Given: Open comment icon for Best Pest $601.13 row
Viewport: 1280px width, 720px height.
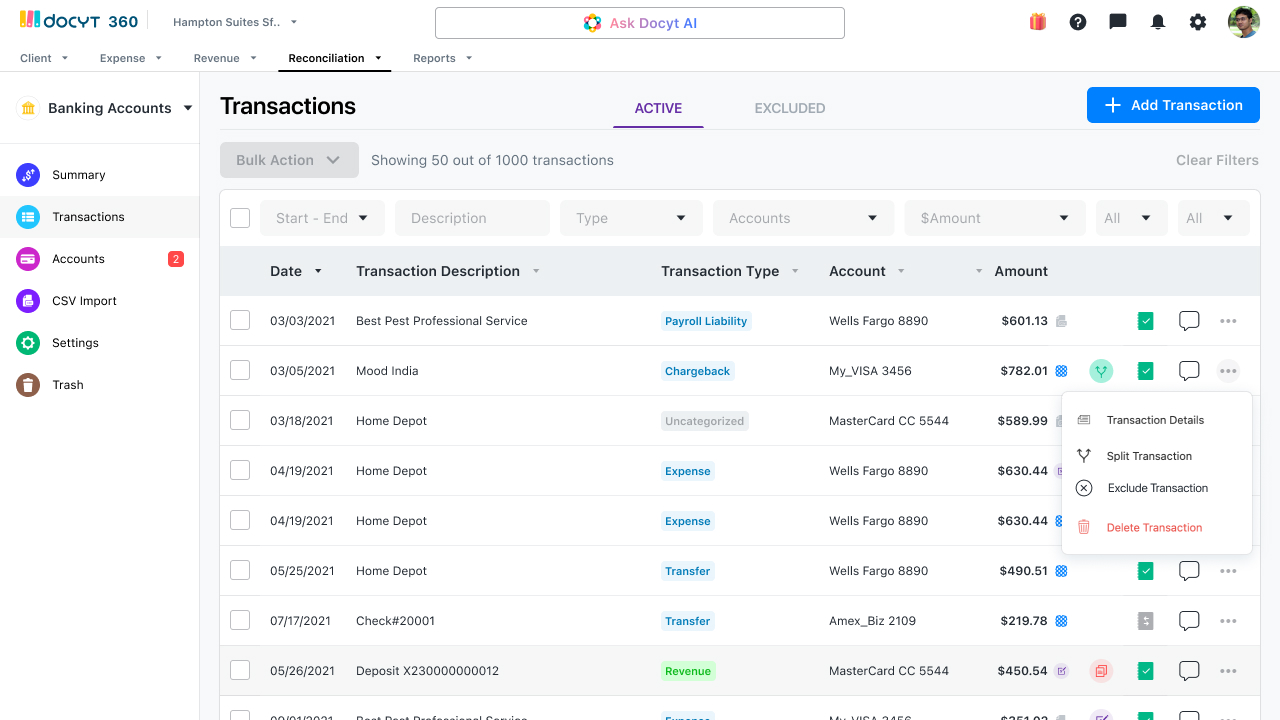Looking at the screenshot, I should tap(1189, 321).
